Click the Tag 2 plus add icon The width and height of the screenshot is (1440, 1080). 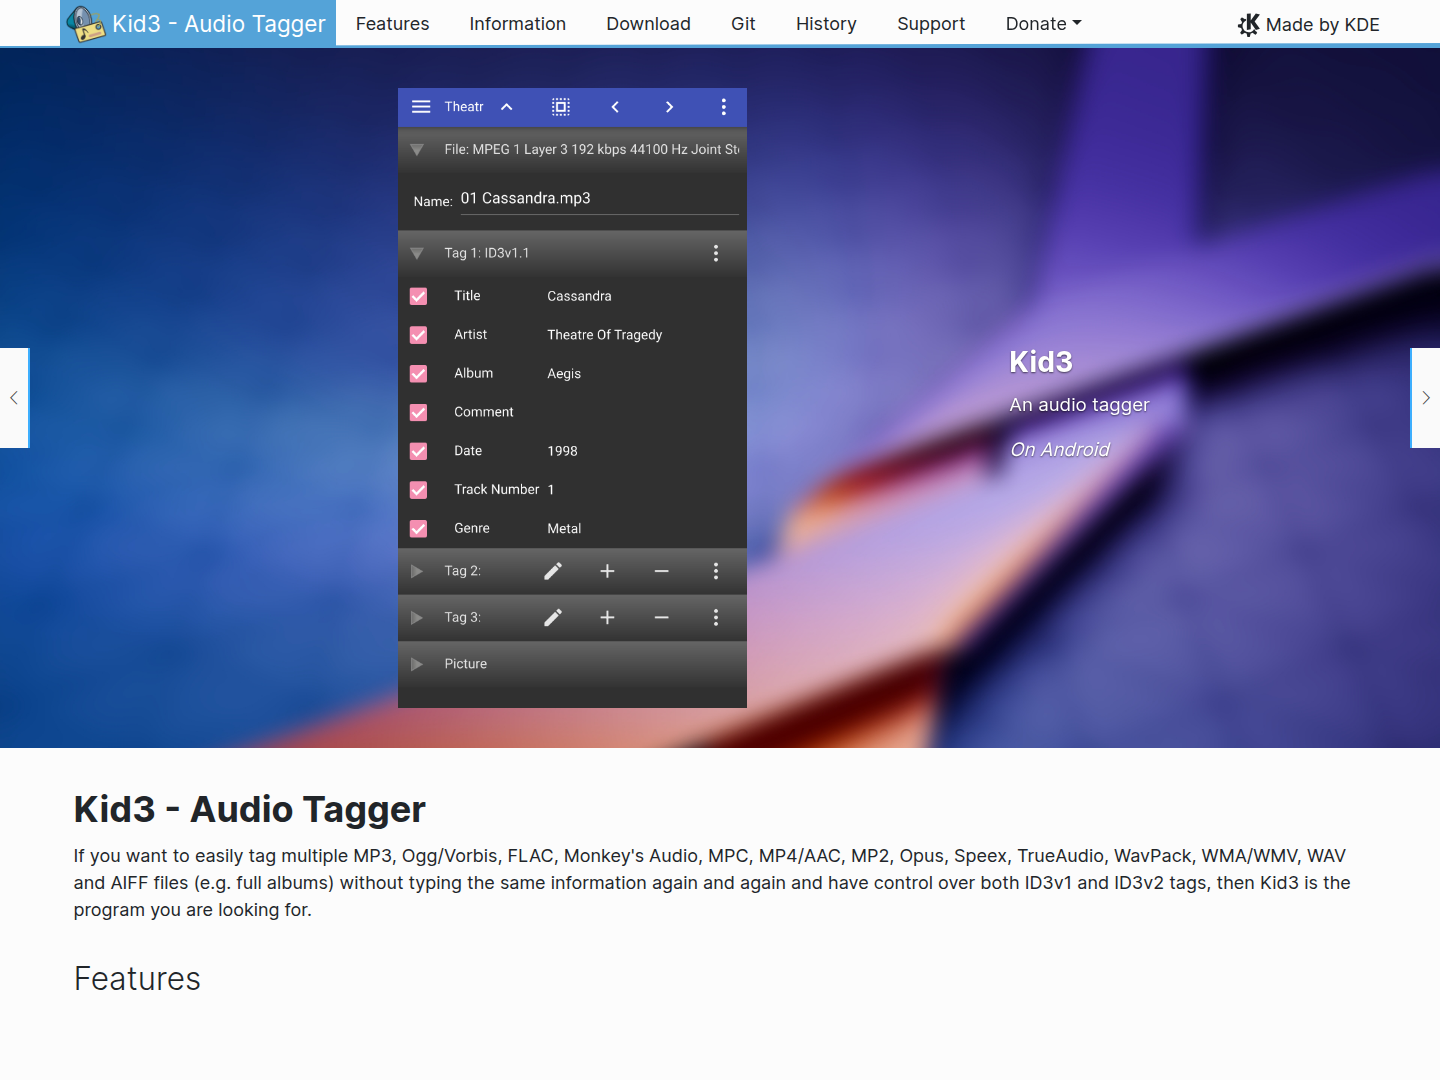pyautogui.click(x=607, y=571)
